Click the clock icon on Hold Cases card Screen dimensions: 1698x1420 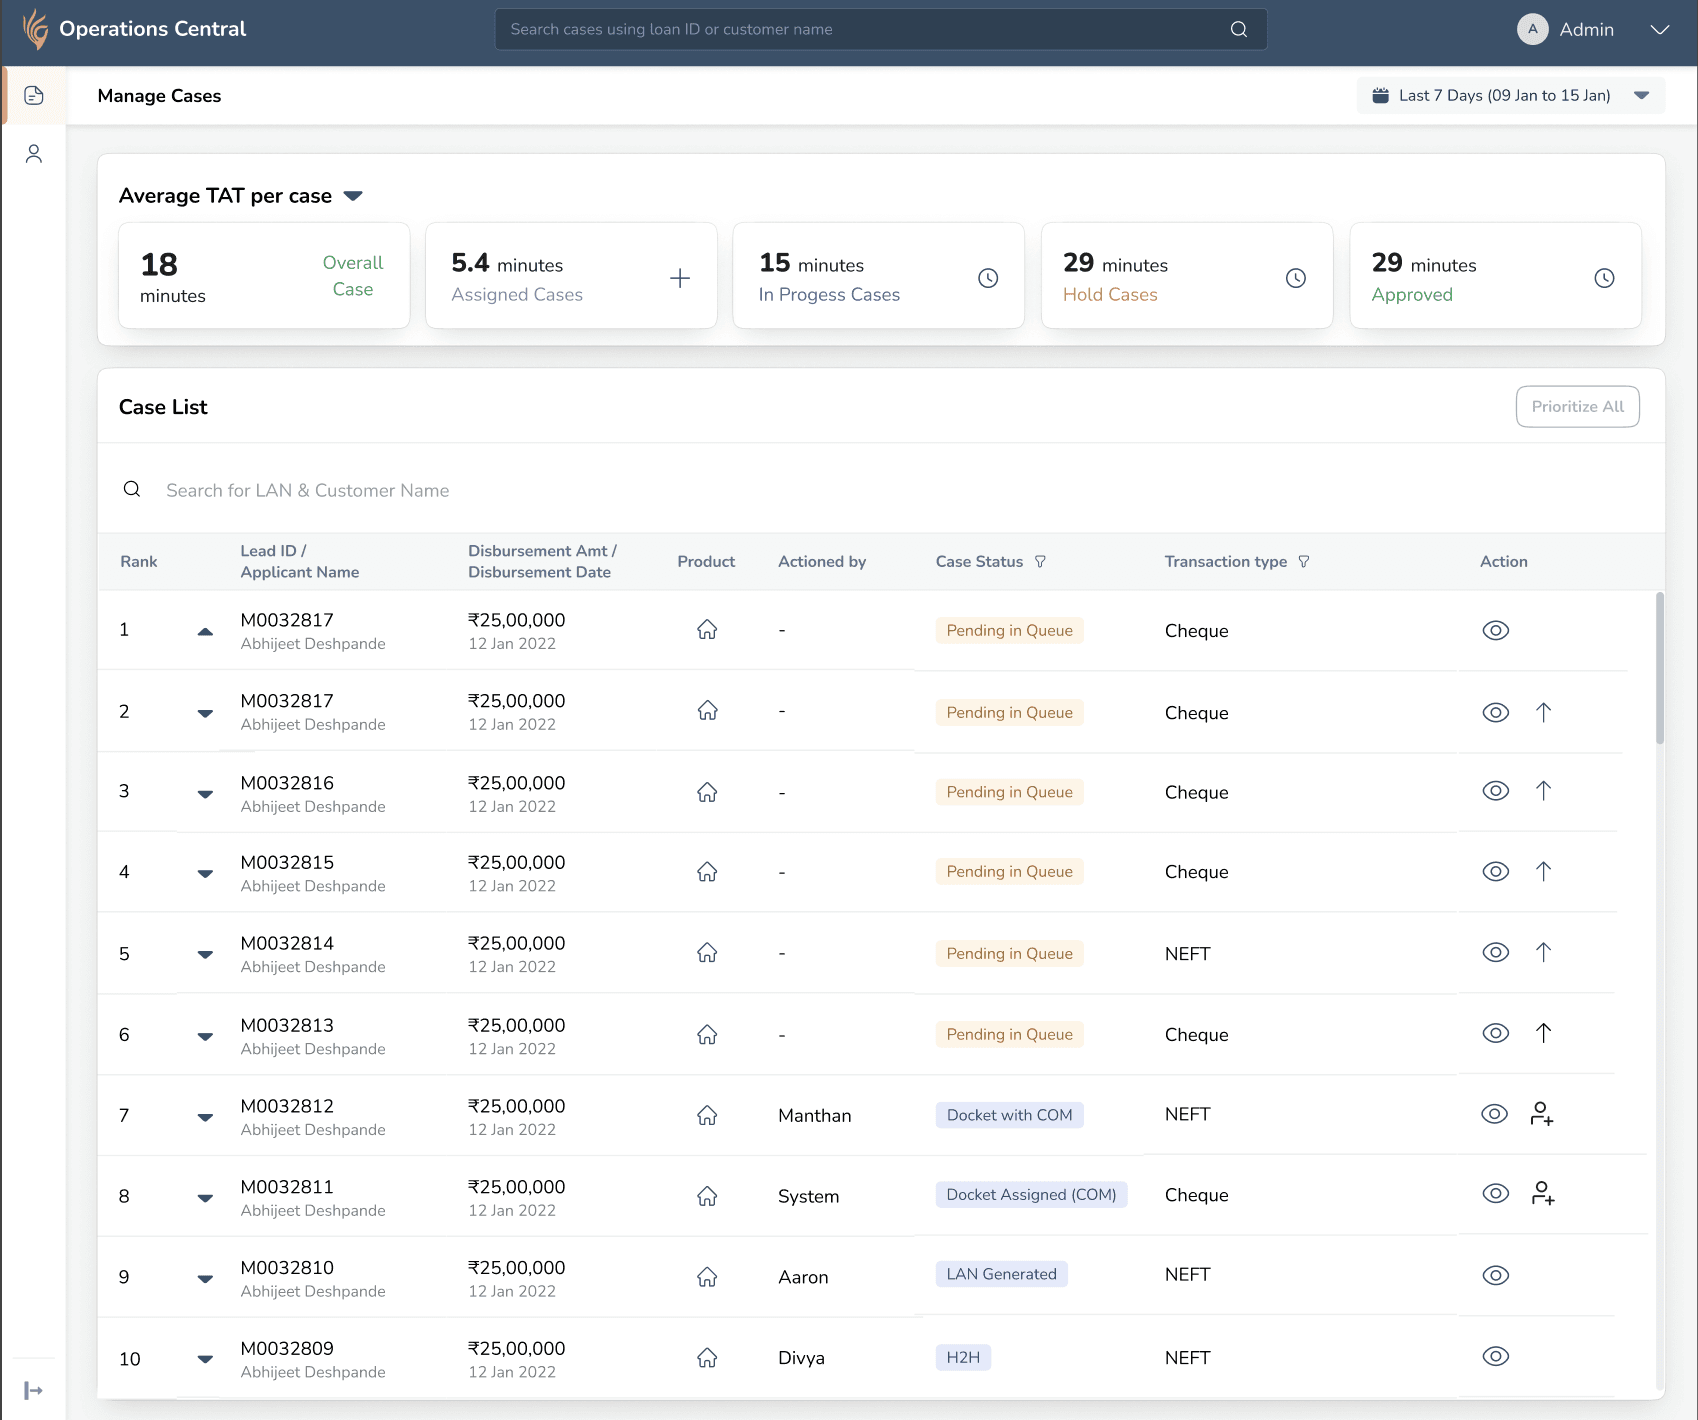tap(1295, 278)
